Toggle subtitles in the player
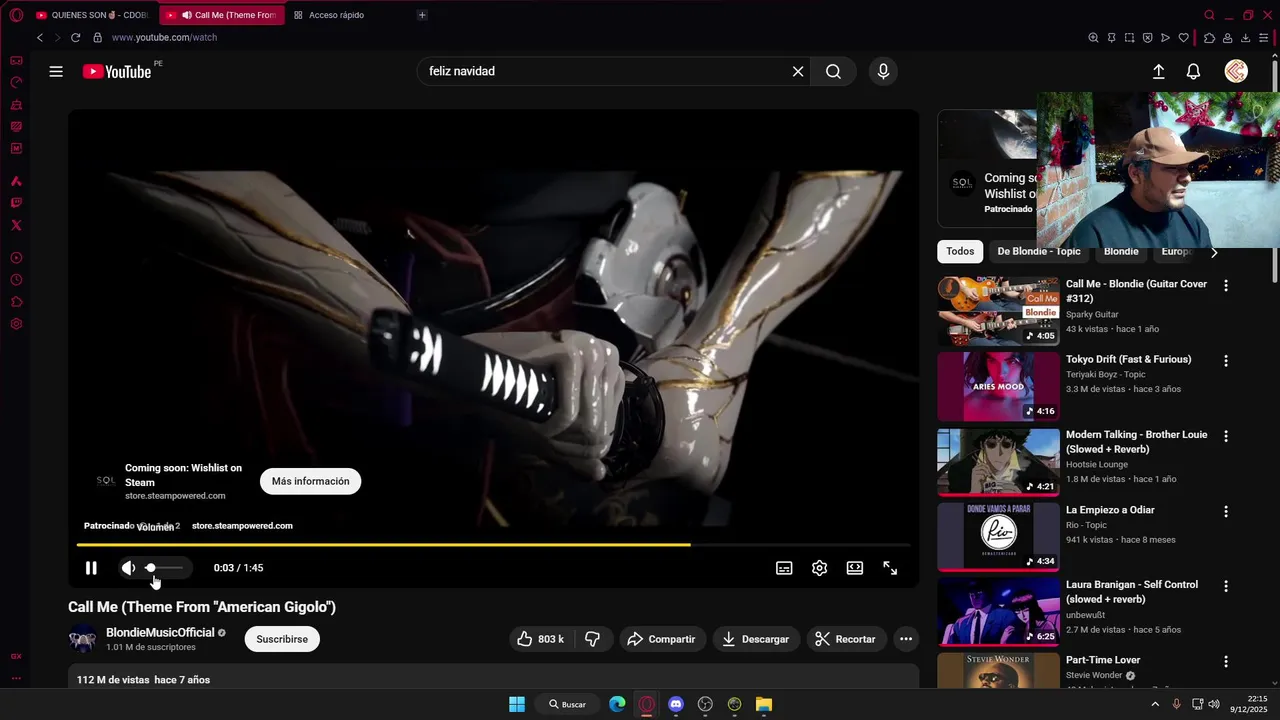The height and width of the screenshot is (720, 1280). tap(784, 568)
